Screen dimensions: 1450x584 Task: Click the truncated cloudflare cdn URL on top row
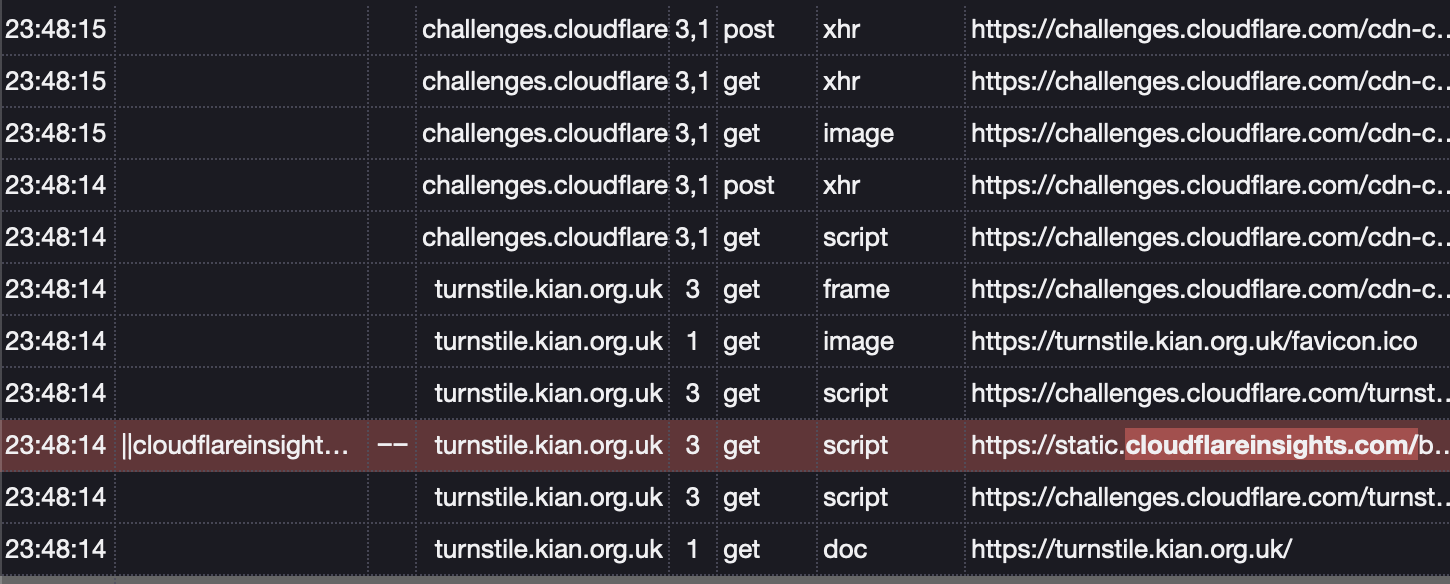(x=1200, y=29)
